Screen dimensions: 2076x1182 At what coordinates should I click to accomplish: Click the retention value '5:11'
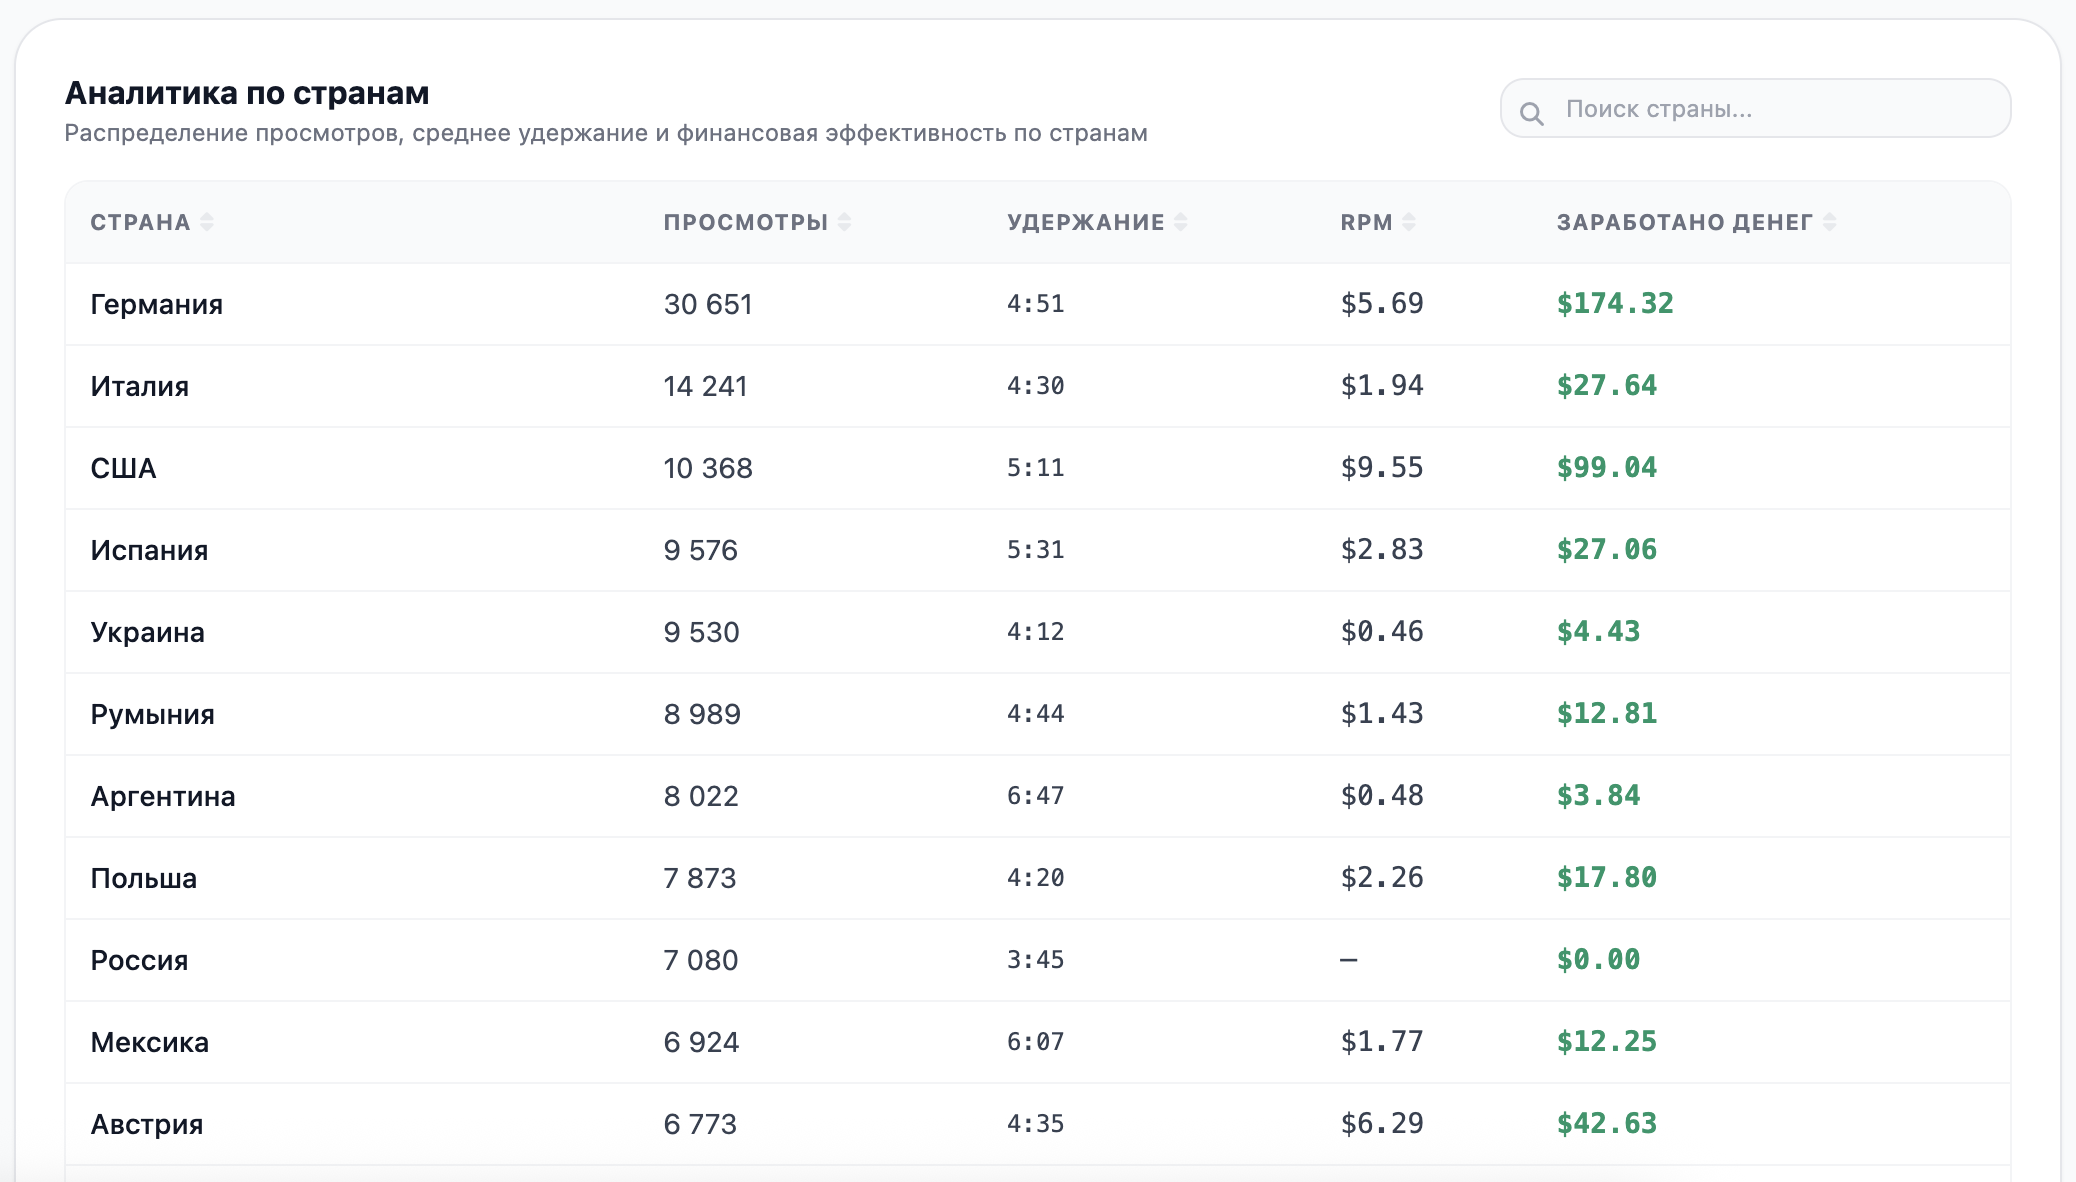click(1035, 468)
